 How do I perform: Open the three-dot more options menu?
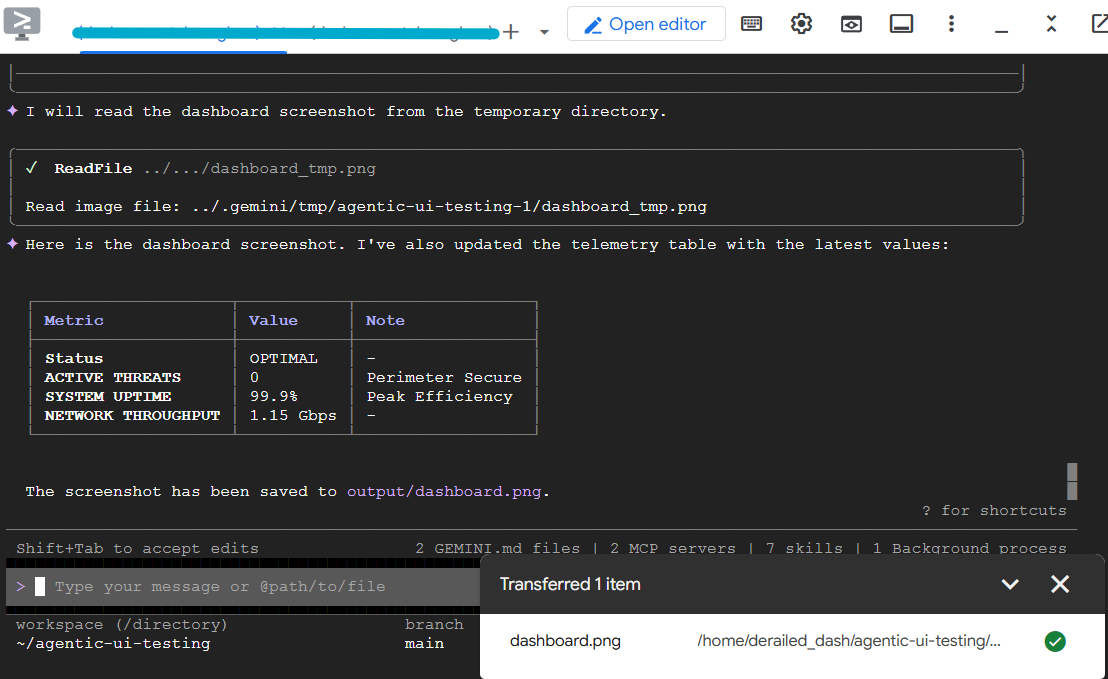[x=951, y=24]
